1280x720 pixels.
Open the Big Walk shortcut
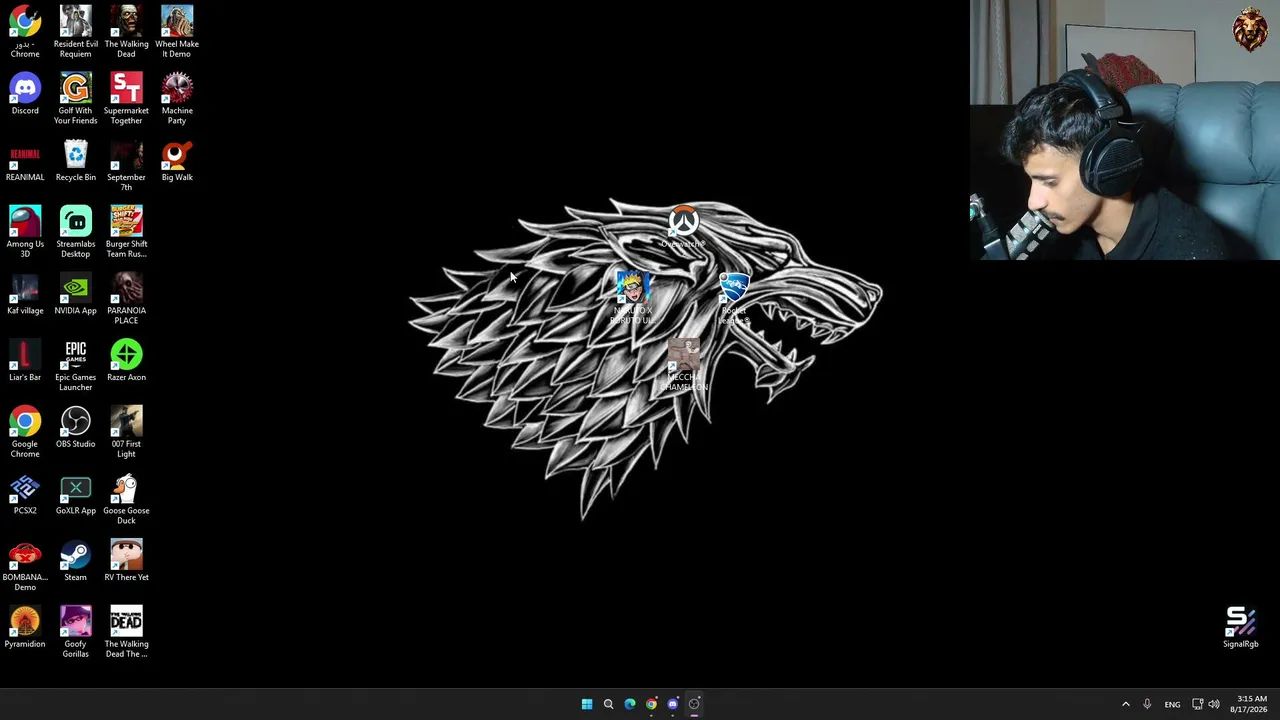tap(177, 161)
